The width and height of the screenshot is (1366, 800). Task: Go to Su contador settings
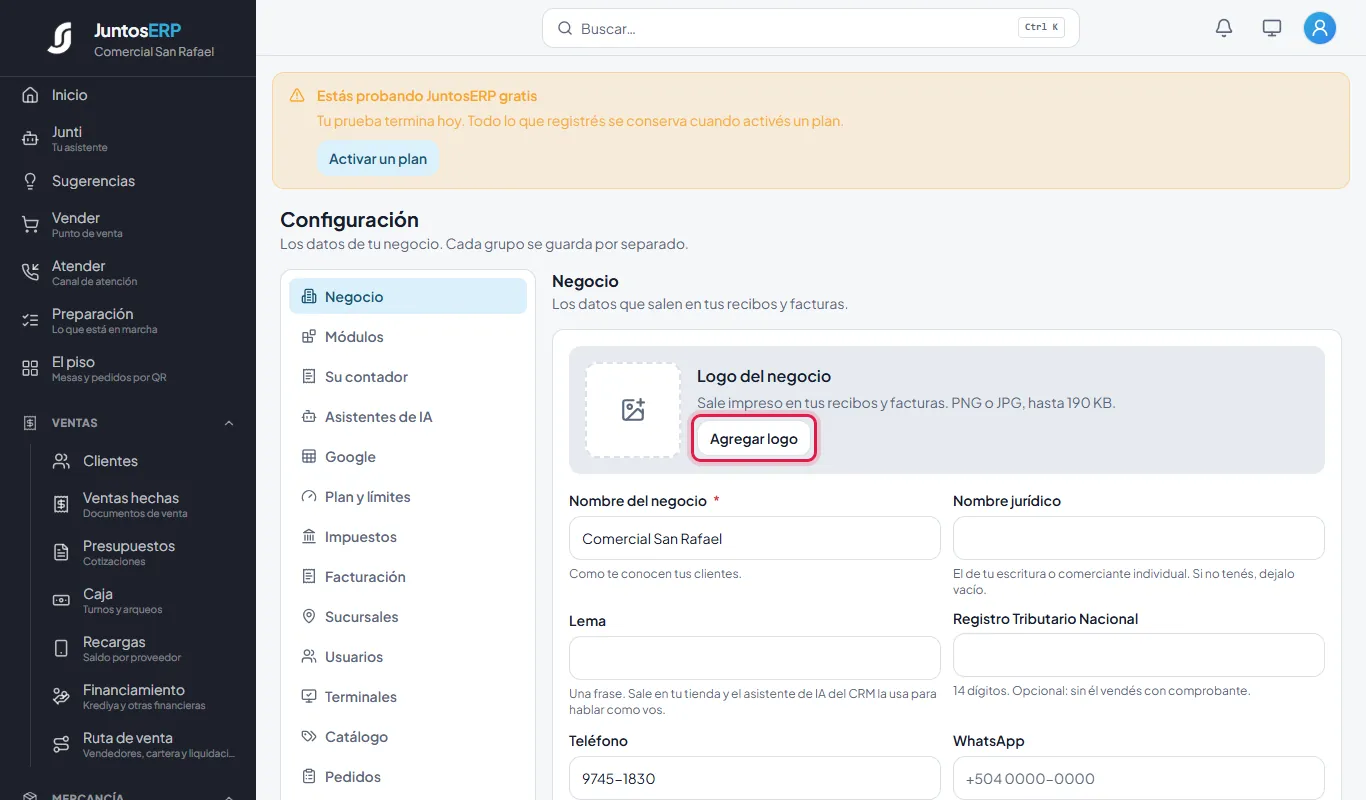[408, 377]
